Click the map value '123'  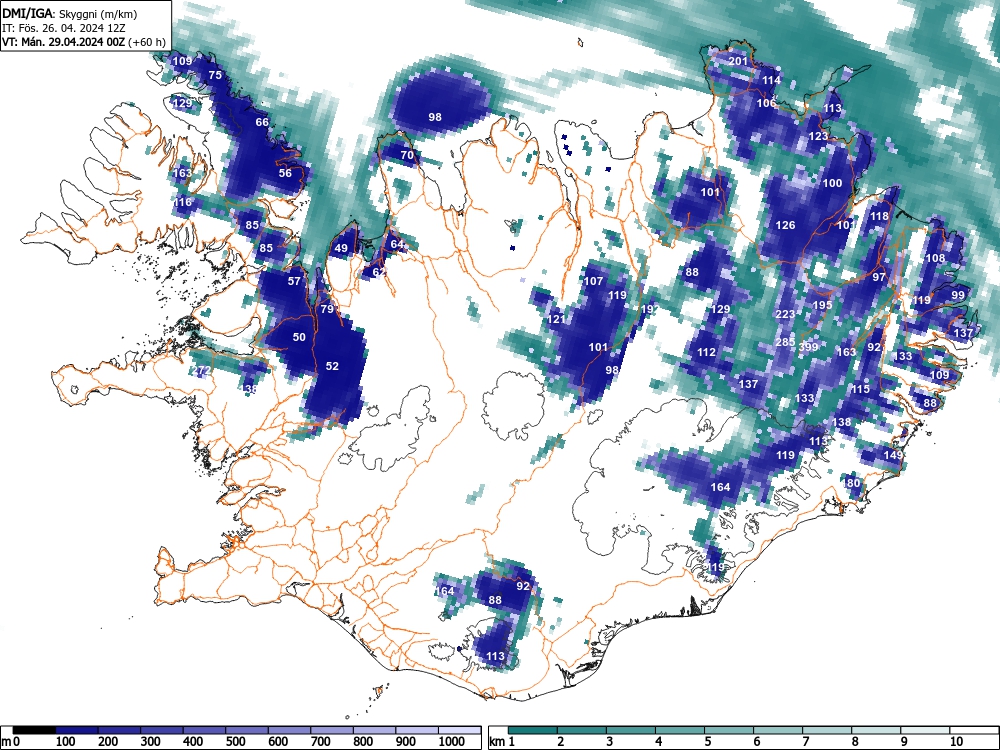[x=818, y=136]
